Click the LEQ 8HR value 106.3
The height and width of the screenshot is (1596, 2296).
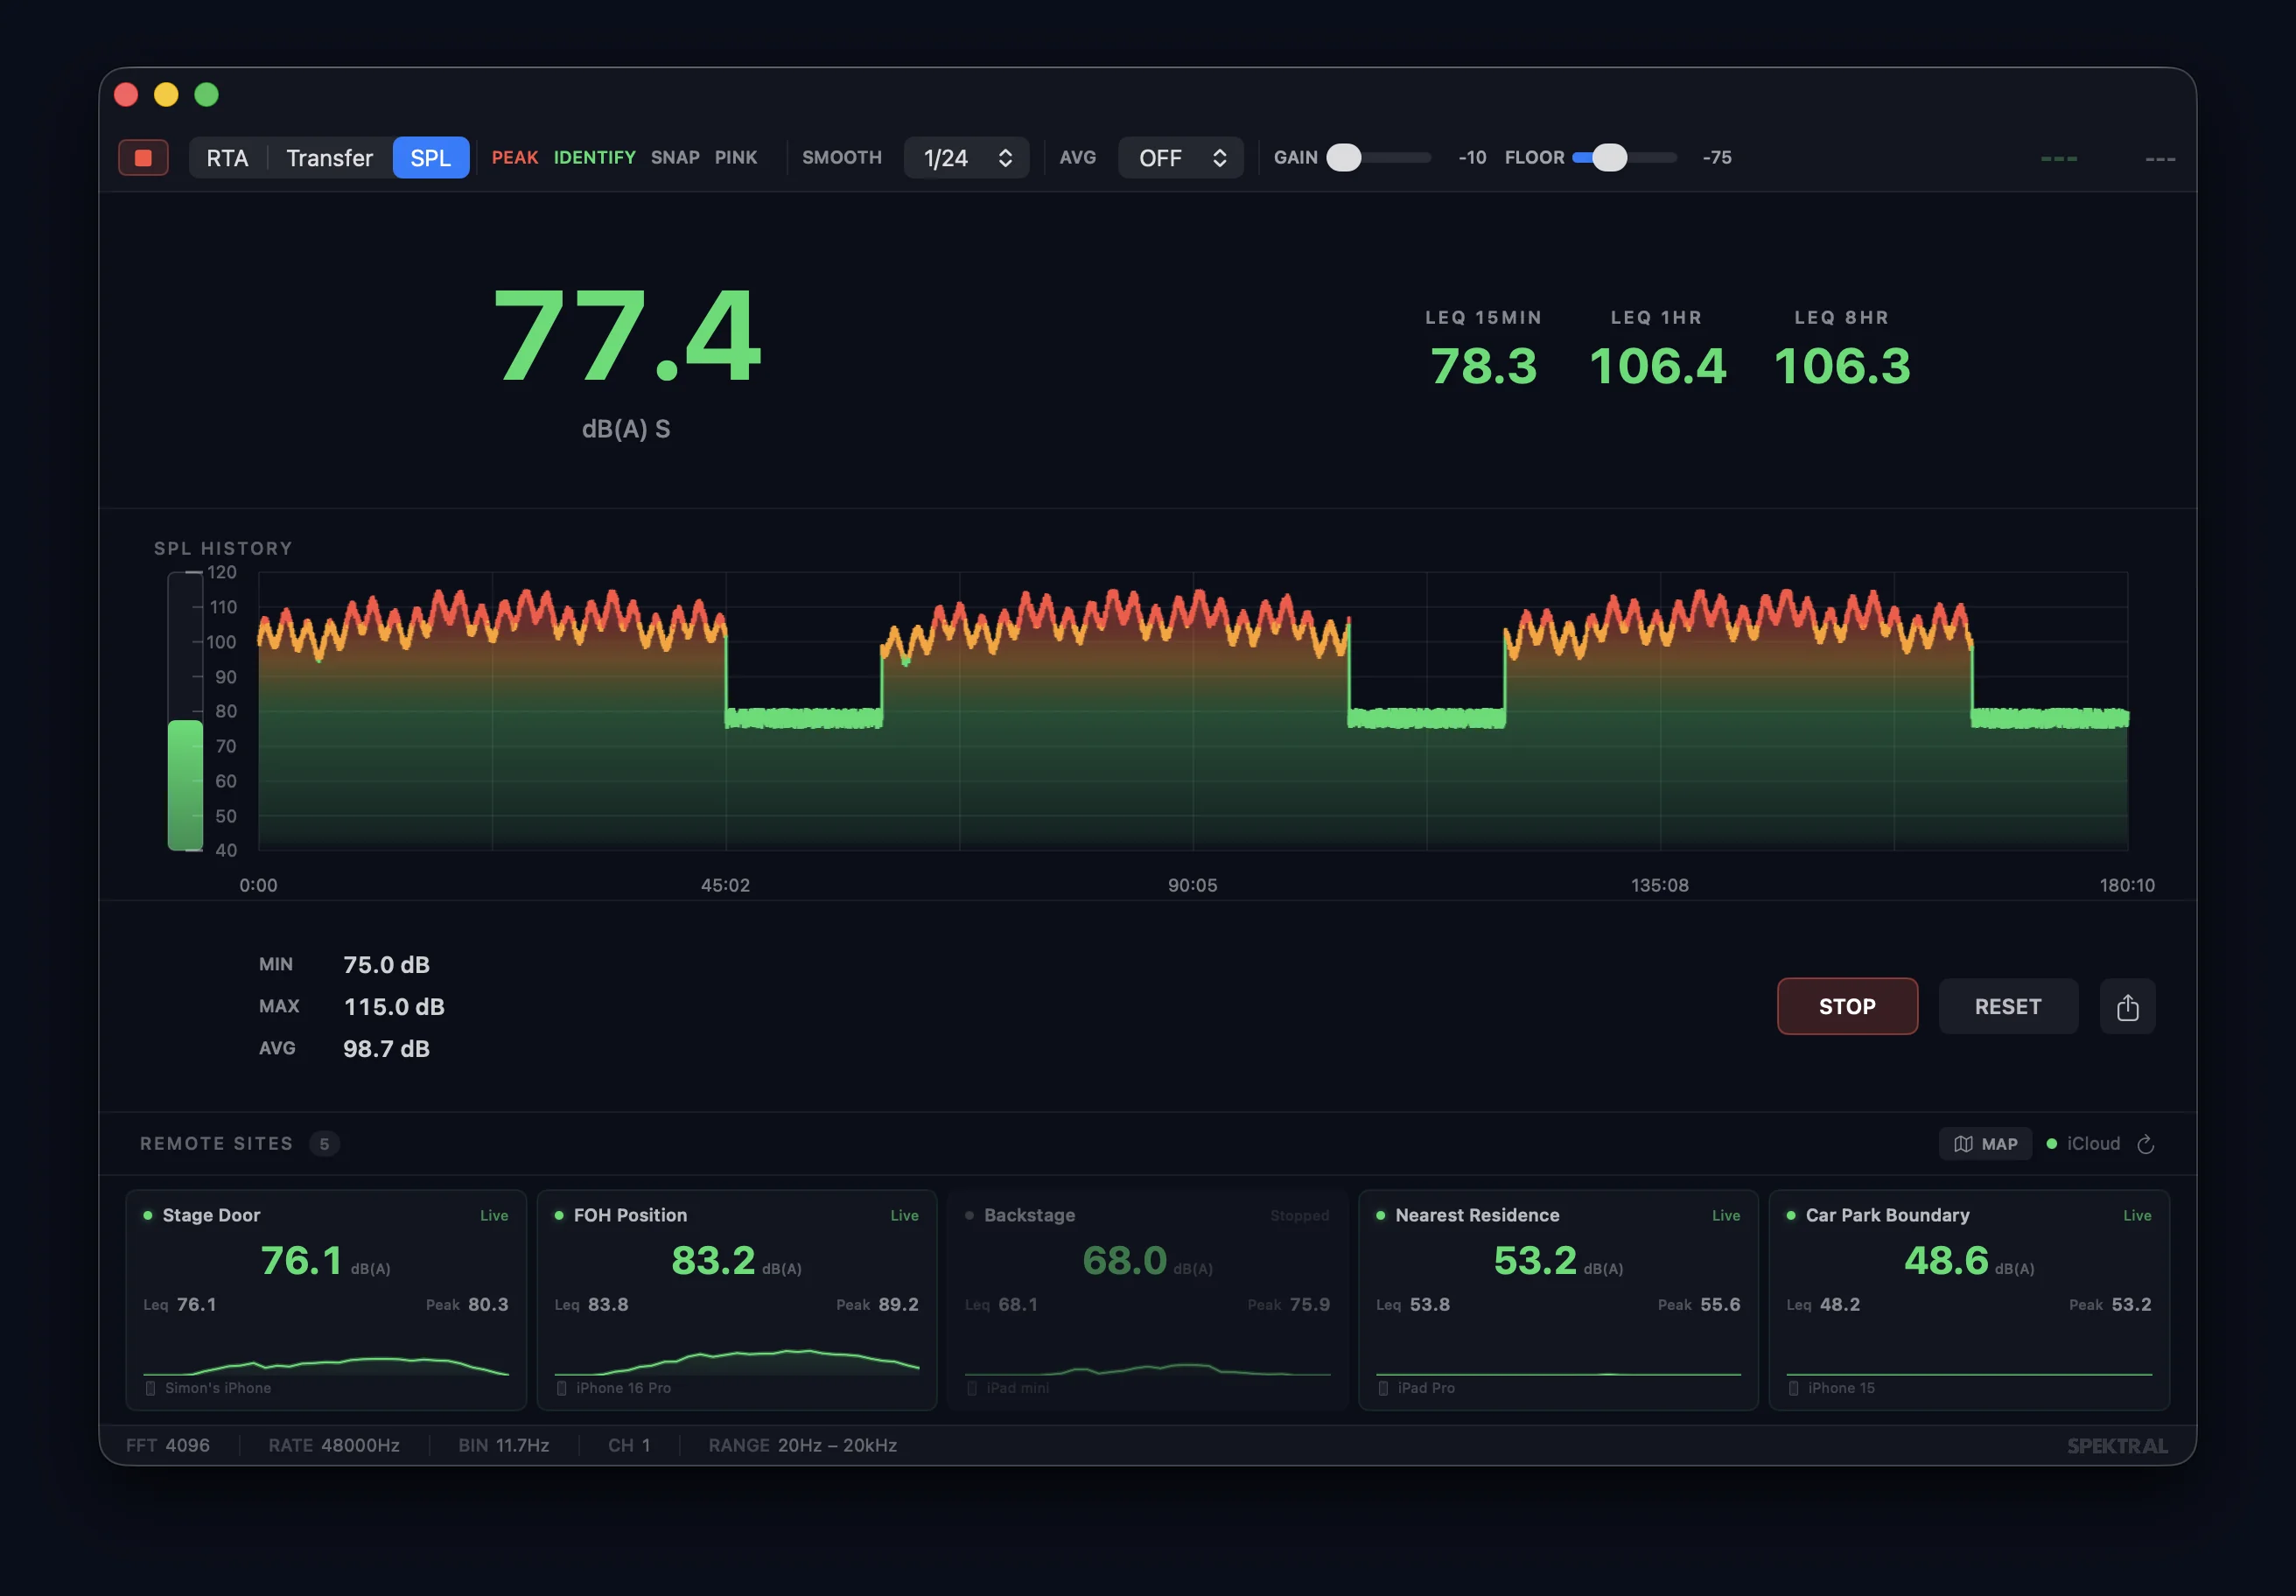click(1842, 366)
